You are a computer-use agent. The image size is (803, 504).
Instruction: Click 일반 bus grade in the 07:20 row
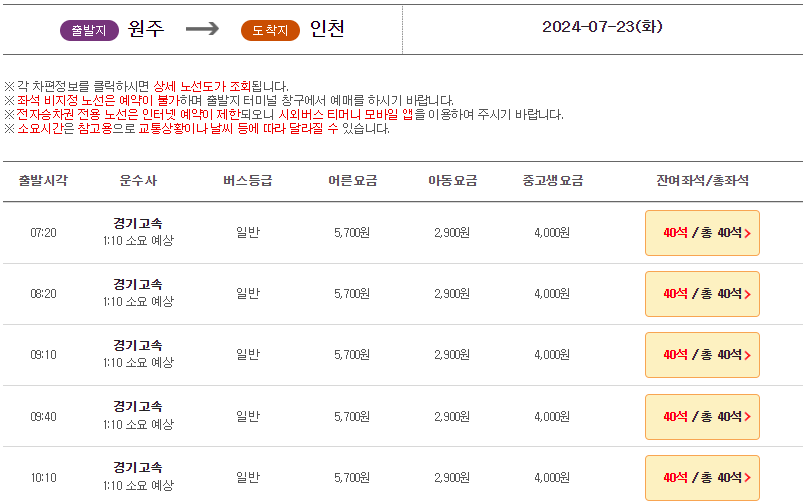tap(248, 233)
